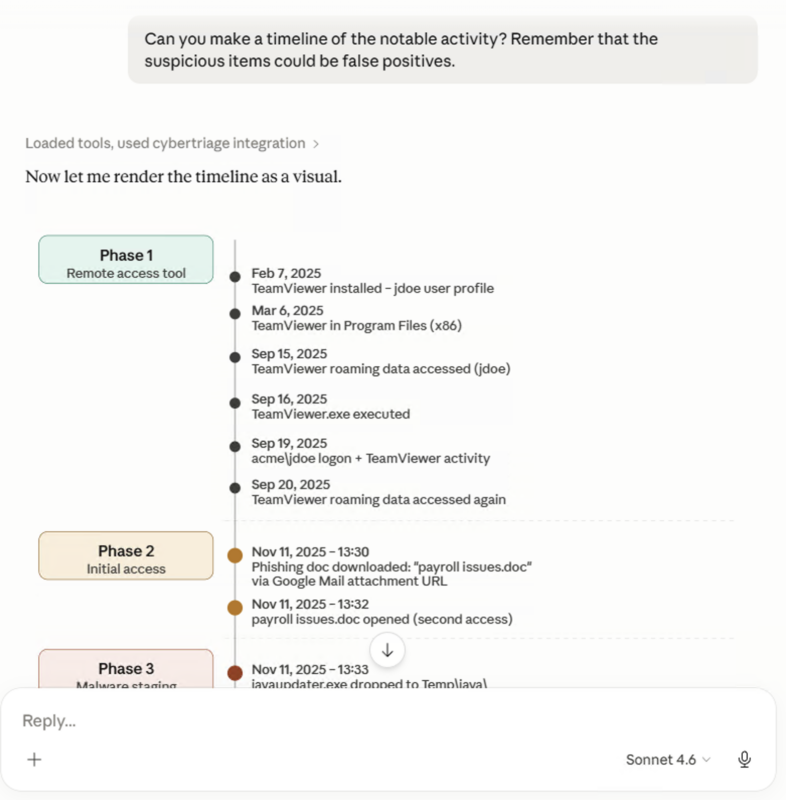Click the user message about timeline
This screenshot has width=786, height=800.
point(442,50)
